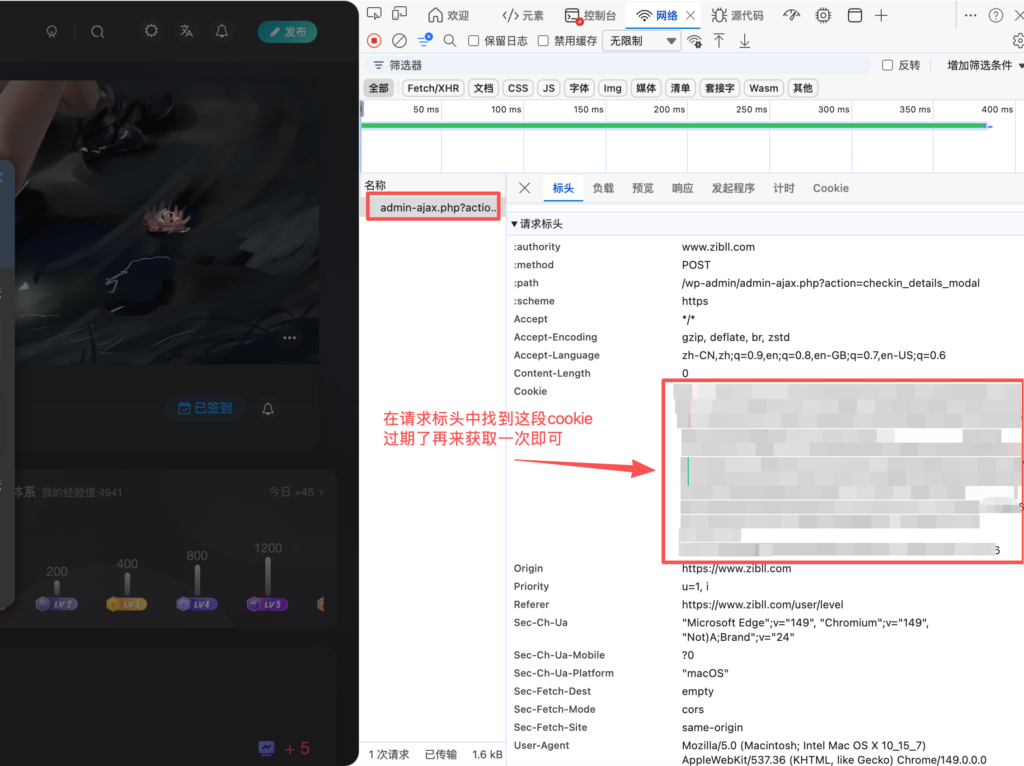
Task: Open network search with magnifier icon
Action: pyautogui.click(x=450, y=40)
